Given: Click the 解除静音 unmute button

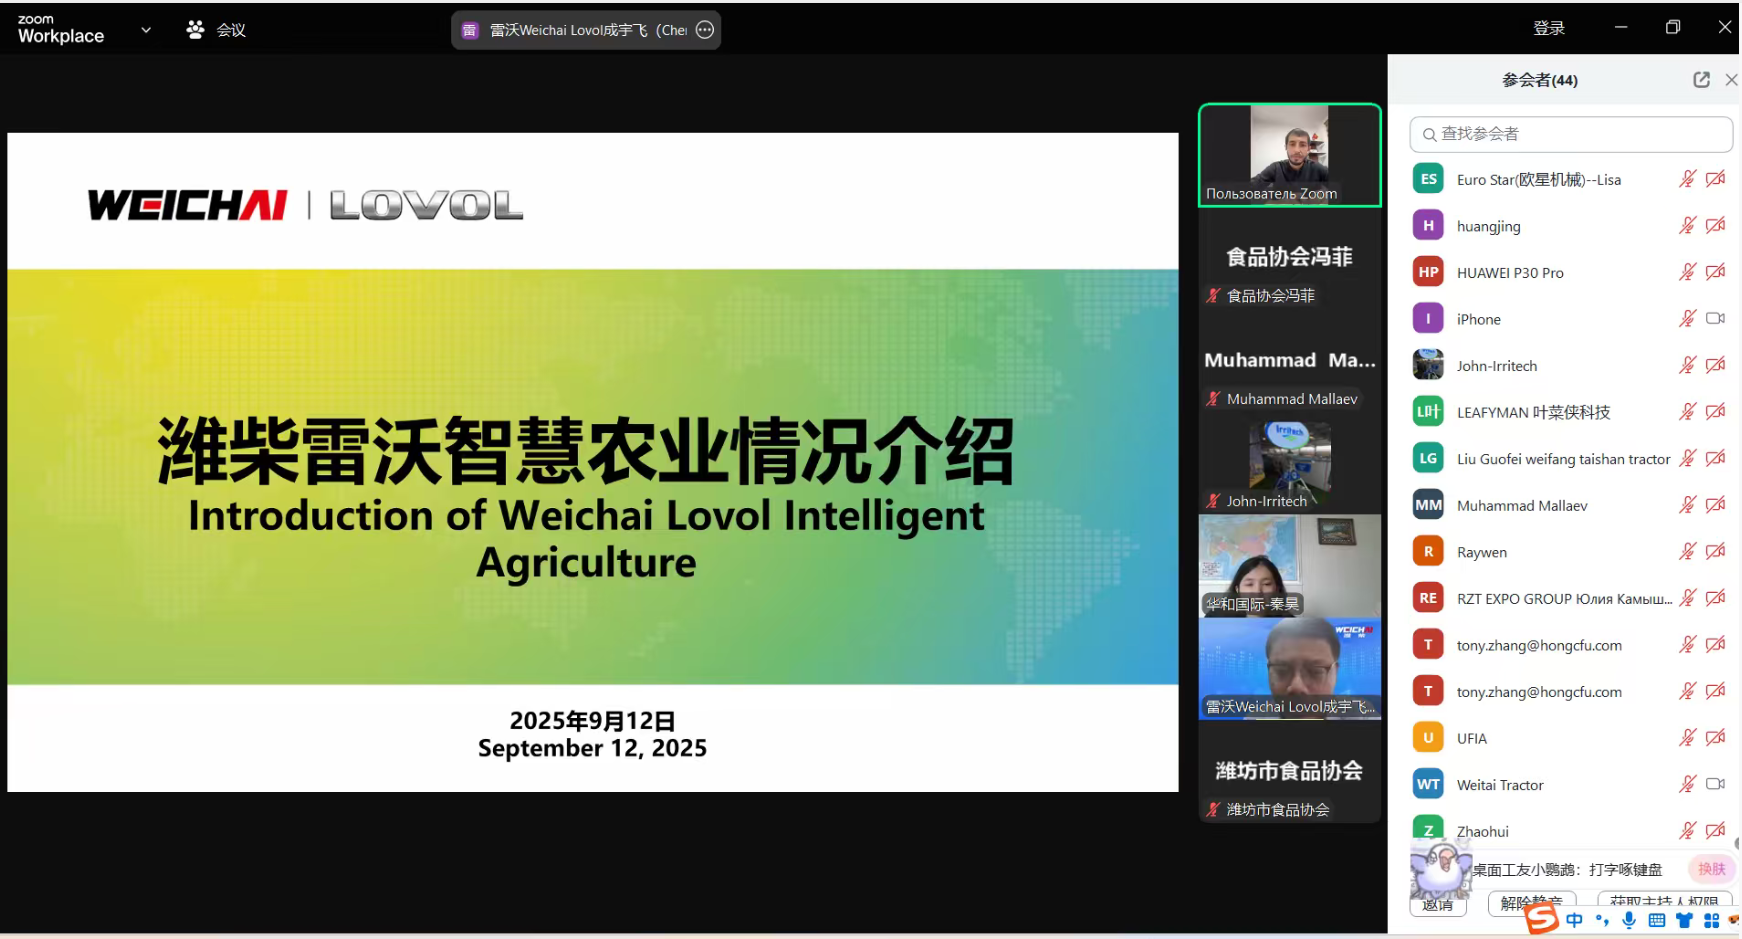Looking at the screenshot, I should pos(1532,903).
